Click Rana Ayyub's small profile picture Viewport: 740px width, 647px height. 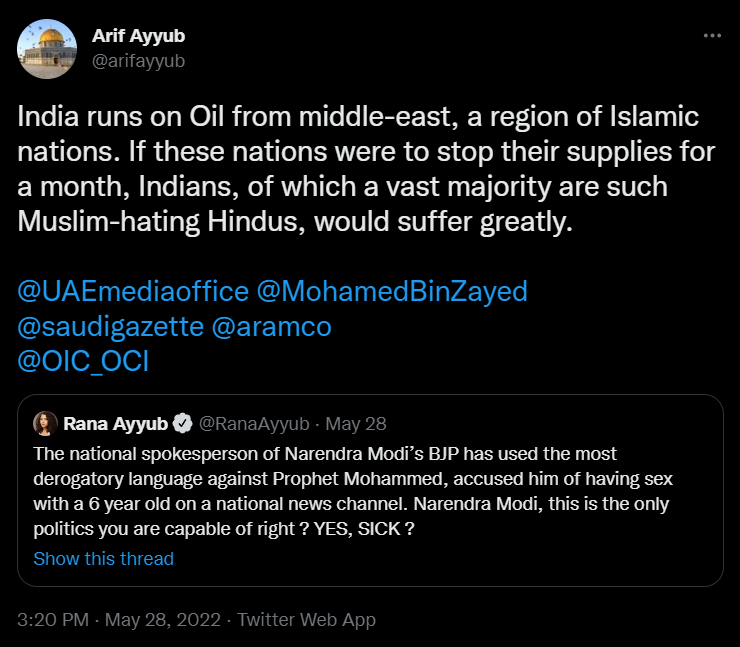click(46, 423)
